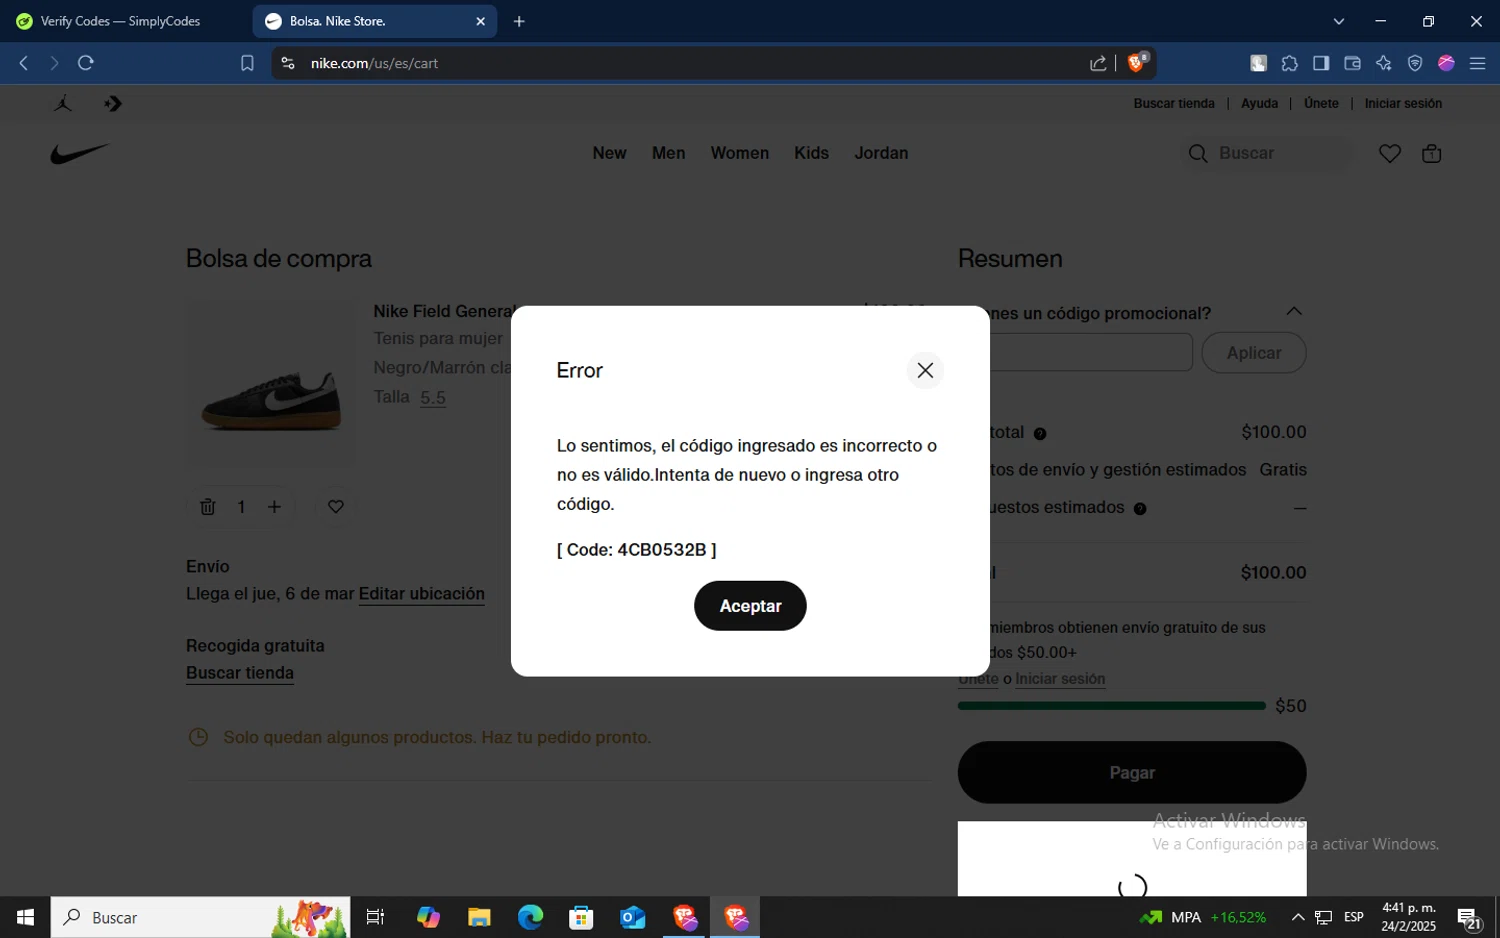This screenshot has width=1500, height=938.
Task: Click the address bar URL nike.com/us/es/cart
Action: pos(374,63)
